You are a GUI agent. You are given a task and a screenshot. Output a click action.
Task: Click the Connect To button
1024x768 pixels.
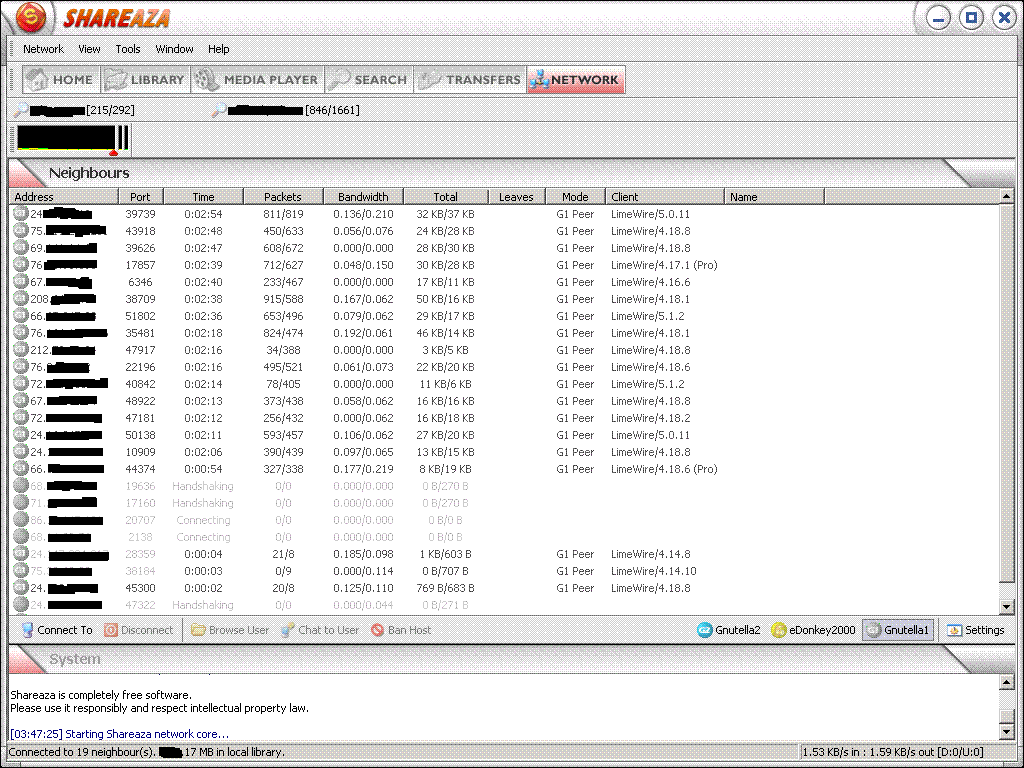pyautogui.click(x=57, y=630)
